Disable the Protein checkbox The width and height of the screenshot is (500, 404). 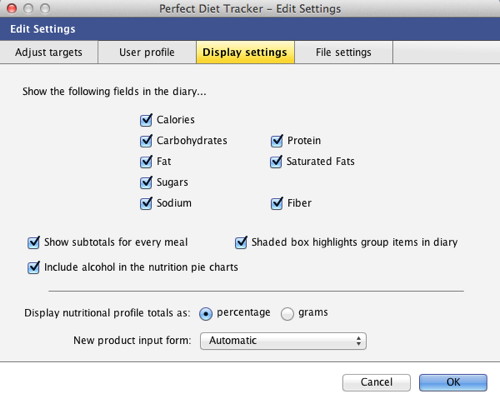tap(277, 141)
